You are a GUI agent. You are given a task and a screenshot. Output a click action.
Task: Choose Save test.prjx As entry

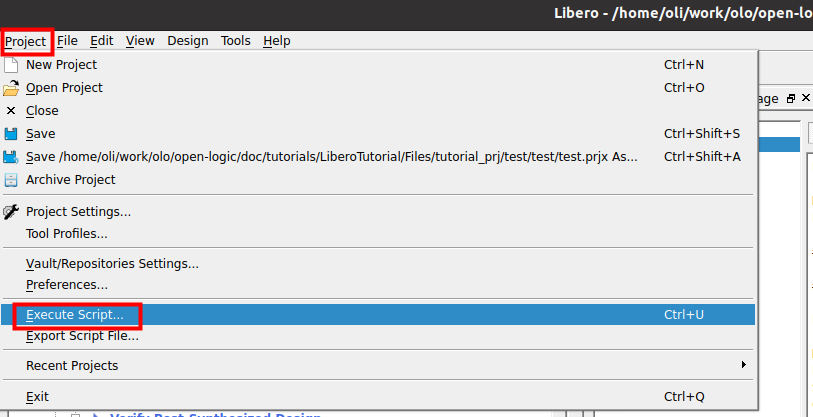click(x=377, y=156)
